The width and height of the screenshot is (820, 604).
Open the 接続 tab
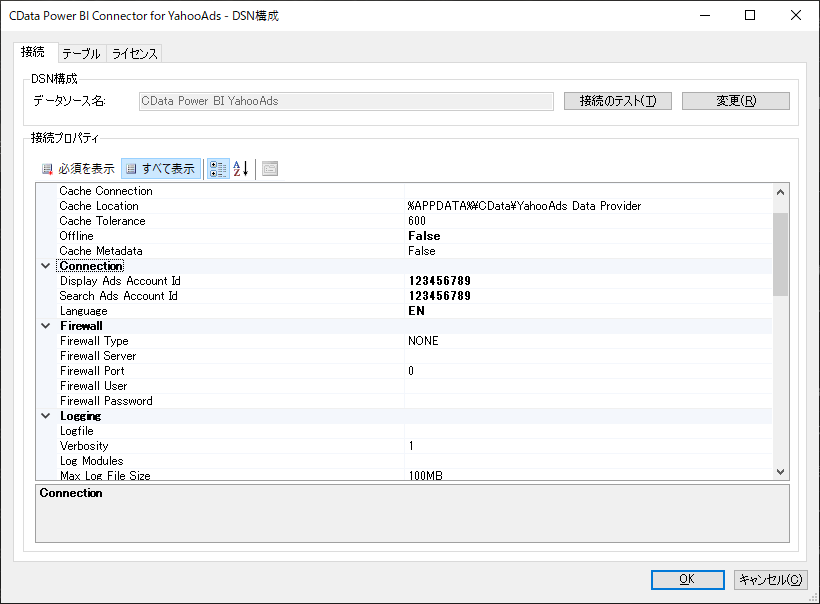pyautogui.click(x=33, y=52)
